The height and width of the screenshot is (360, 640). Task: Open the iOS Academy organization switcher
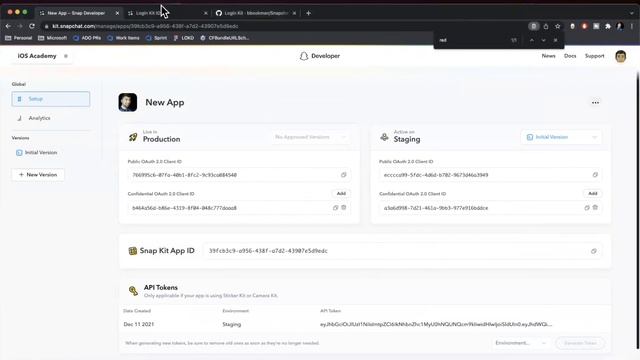[x=42, y=56]
